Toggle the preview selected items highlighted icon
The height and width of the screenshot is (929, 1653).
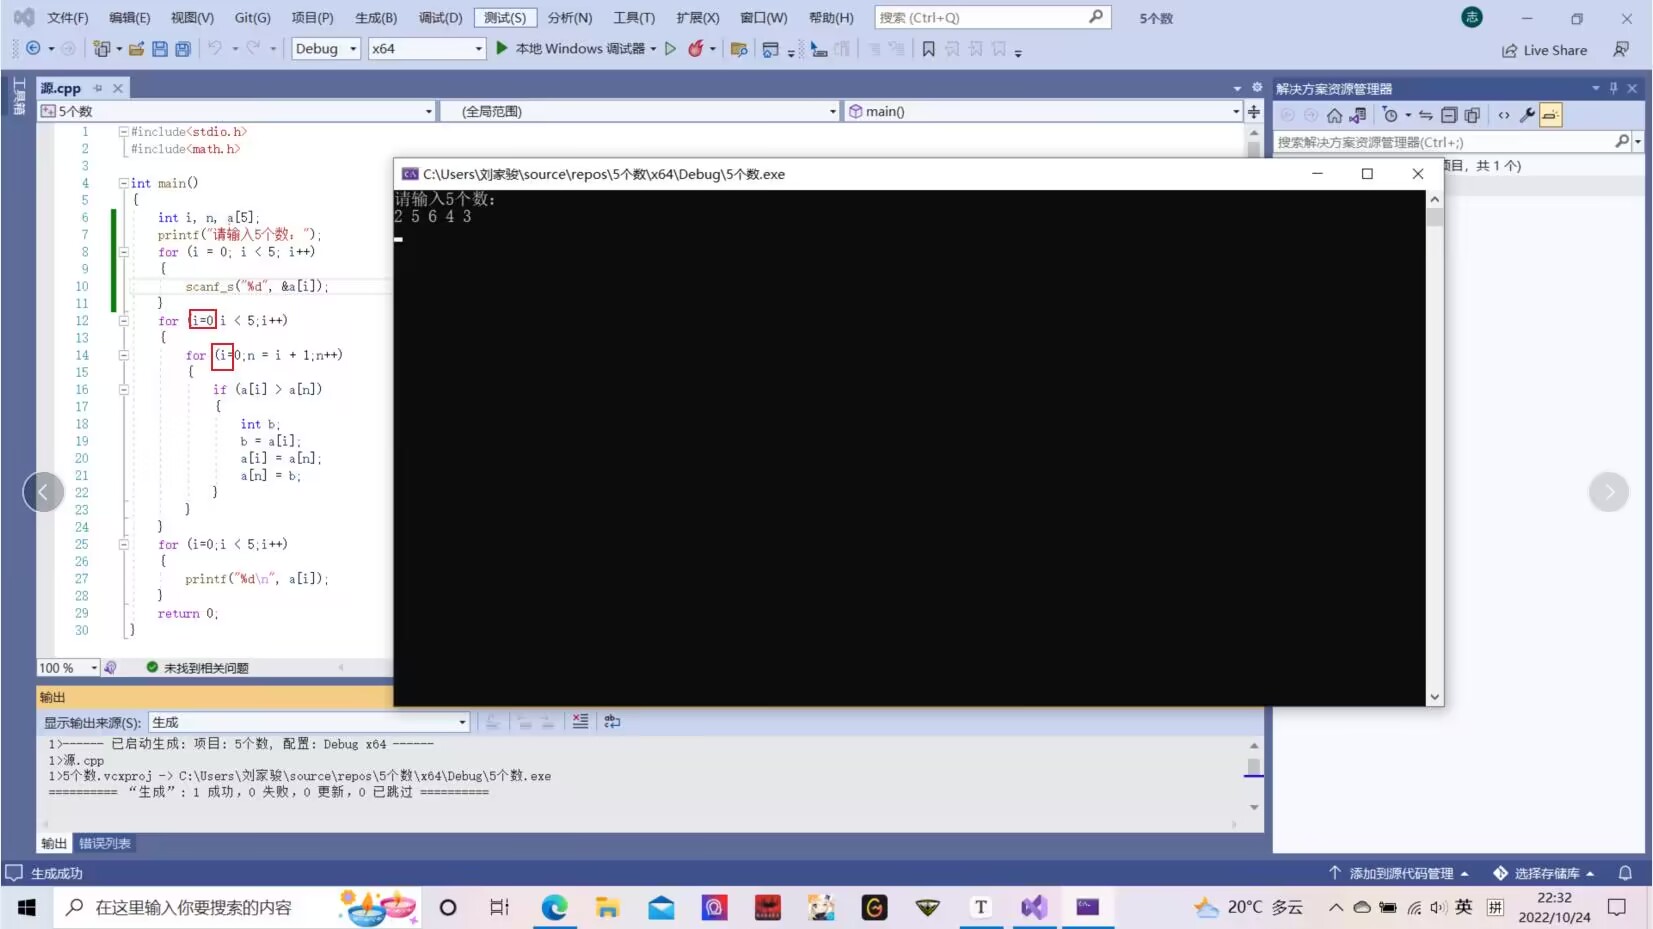coord(1550,115)
